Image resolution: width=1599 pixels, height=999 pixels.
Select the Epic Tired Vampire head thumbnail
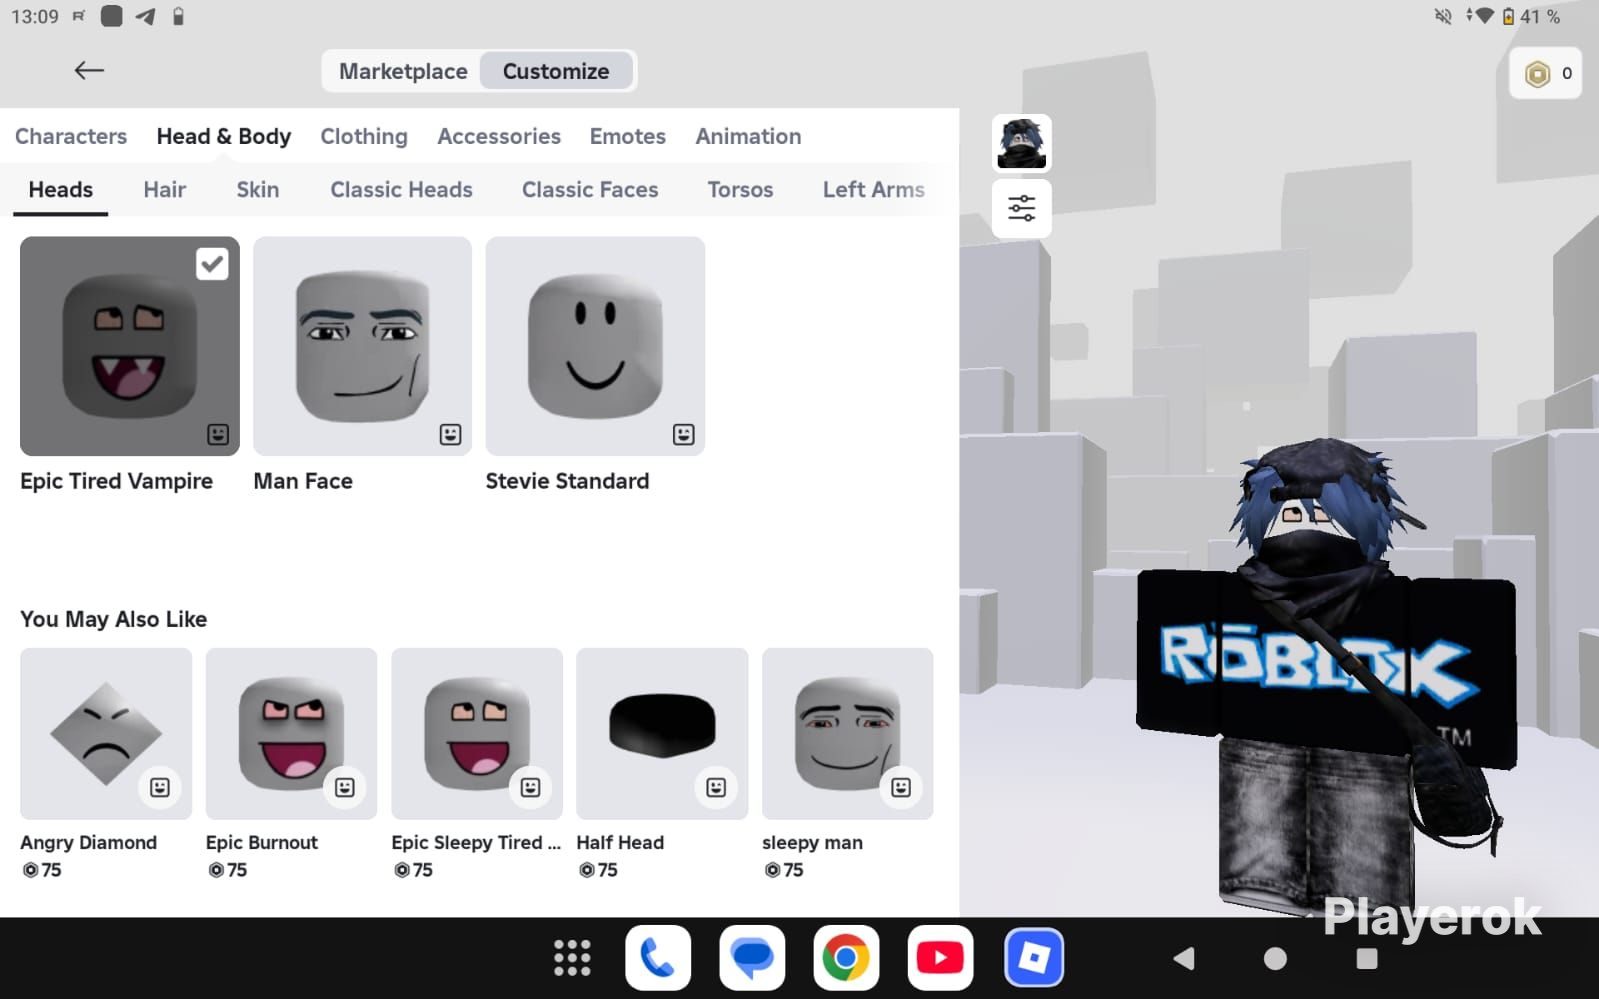click(x=130, y=346)
